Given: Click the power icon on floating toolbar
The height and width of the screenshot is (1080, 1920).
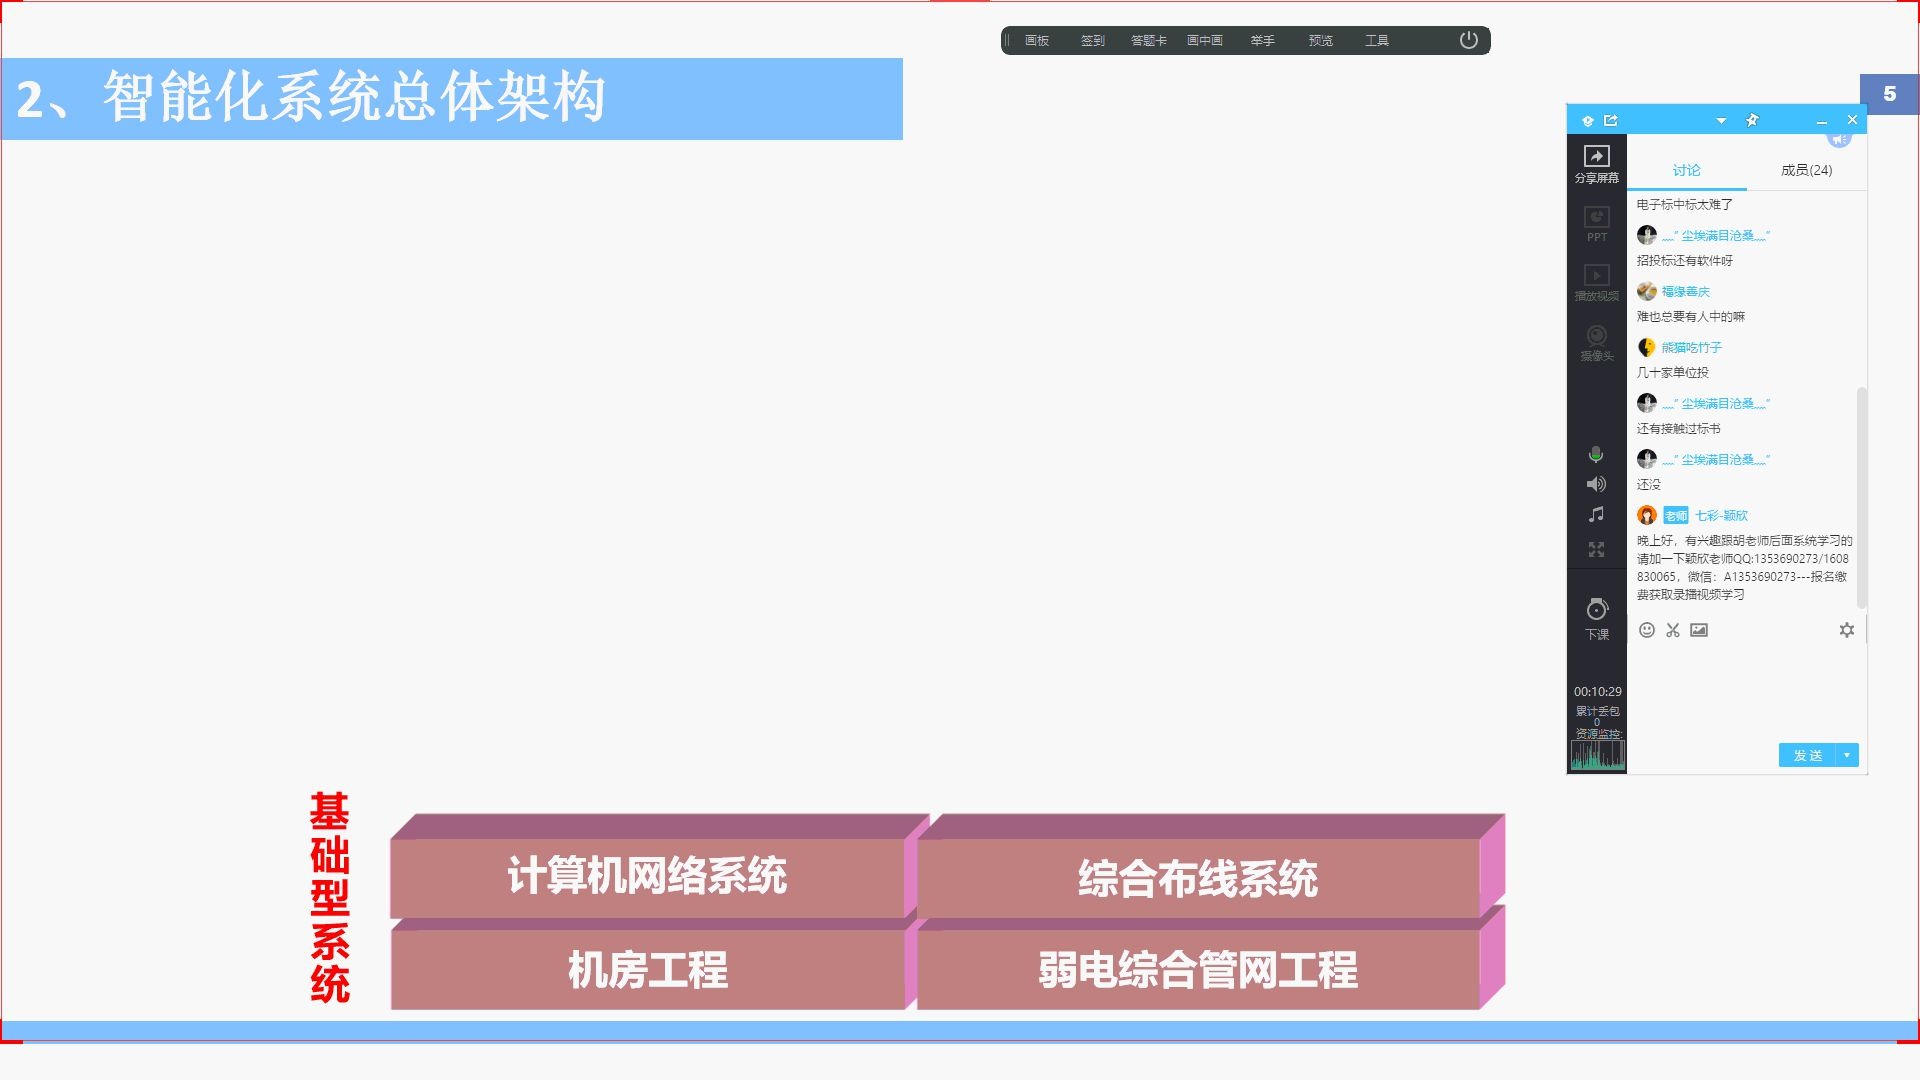Looking at the screenshot, I should coord(1468,40).
